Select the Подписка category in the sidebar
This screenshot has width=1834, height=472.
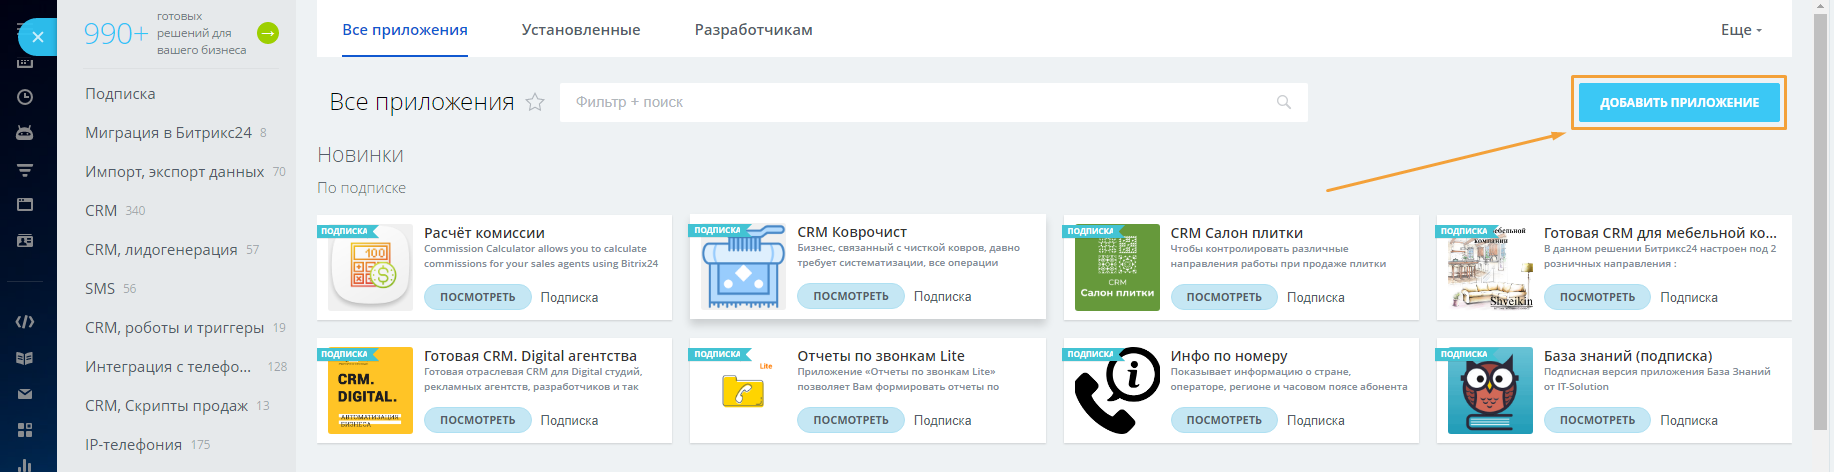(120, 94)
